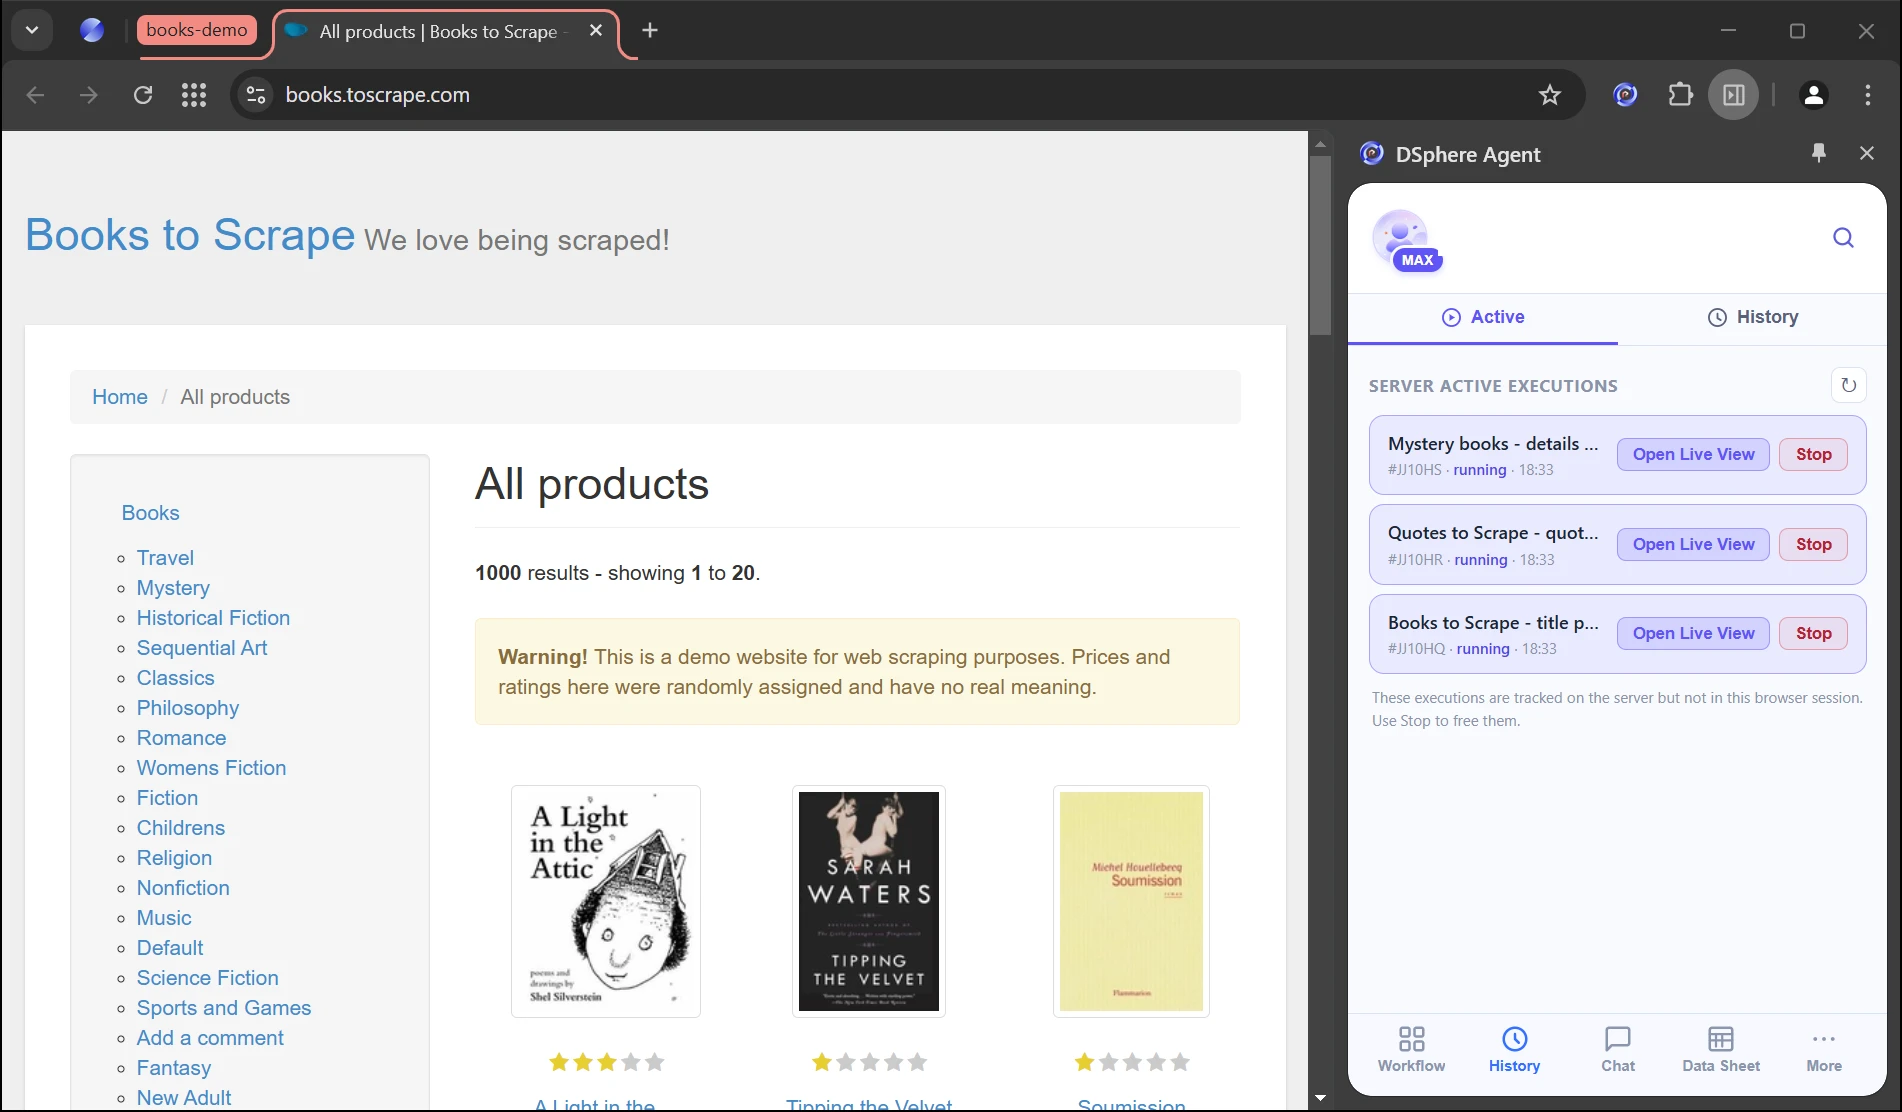Open the Workflow section in bottom nav
The height and width of the screenshot is (1112, 1902).
[x=1411, y=1050]
